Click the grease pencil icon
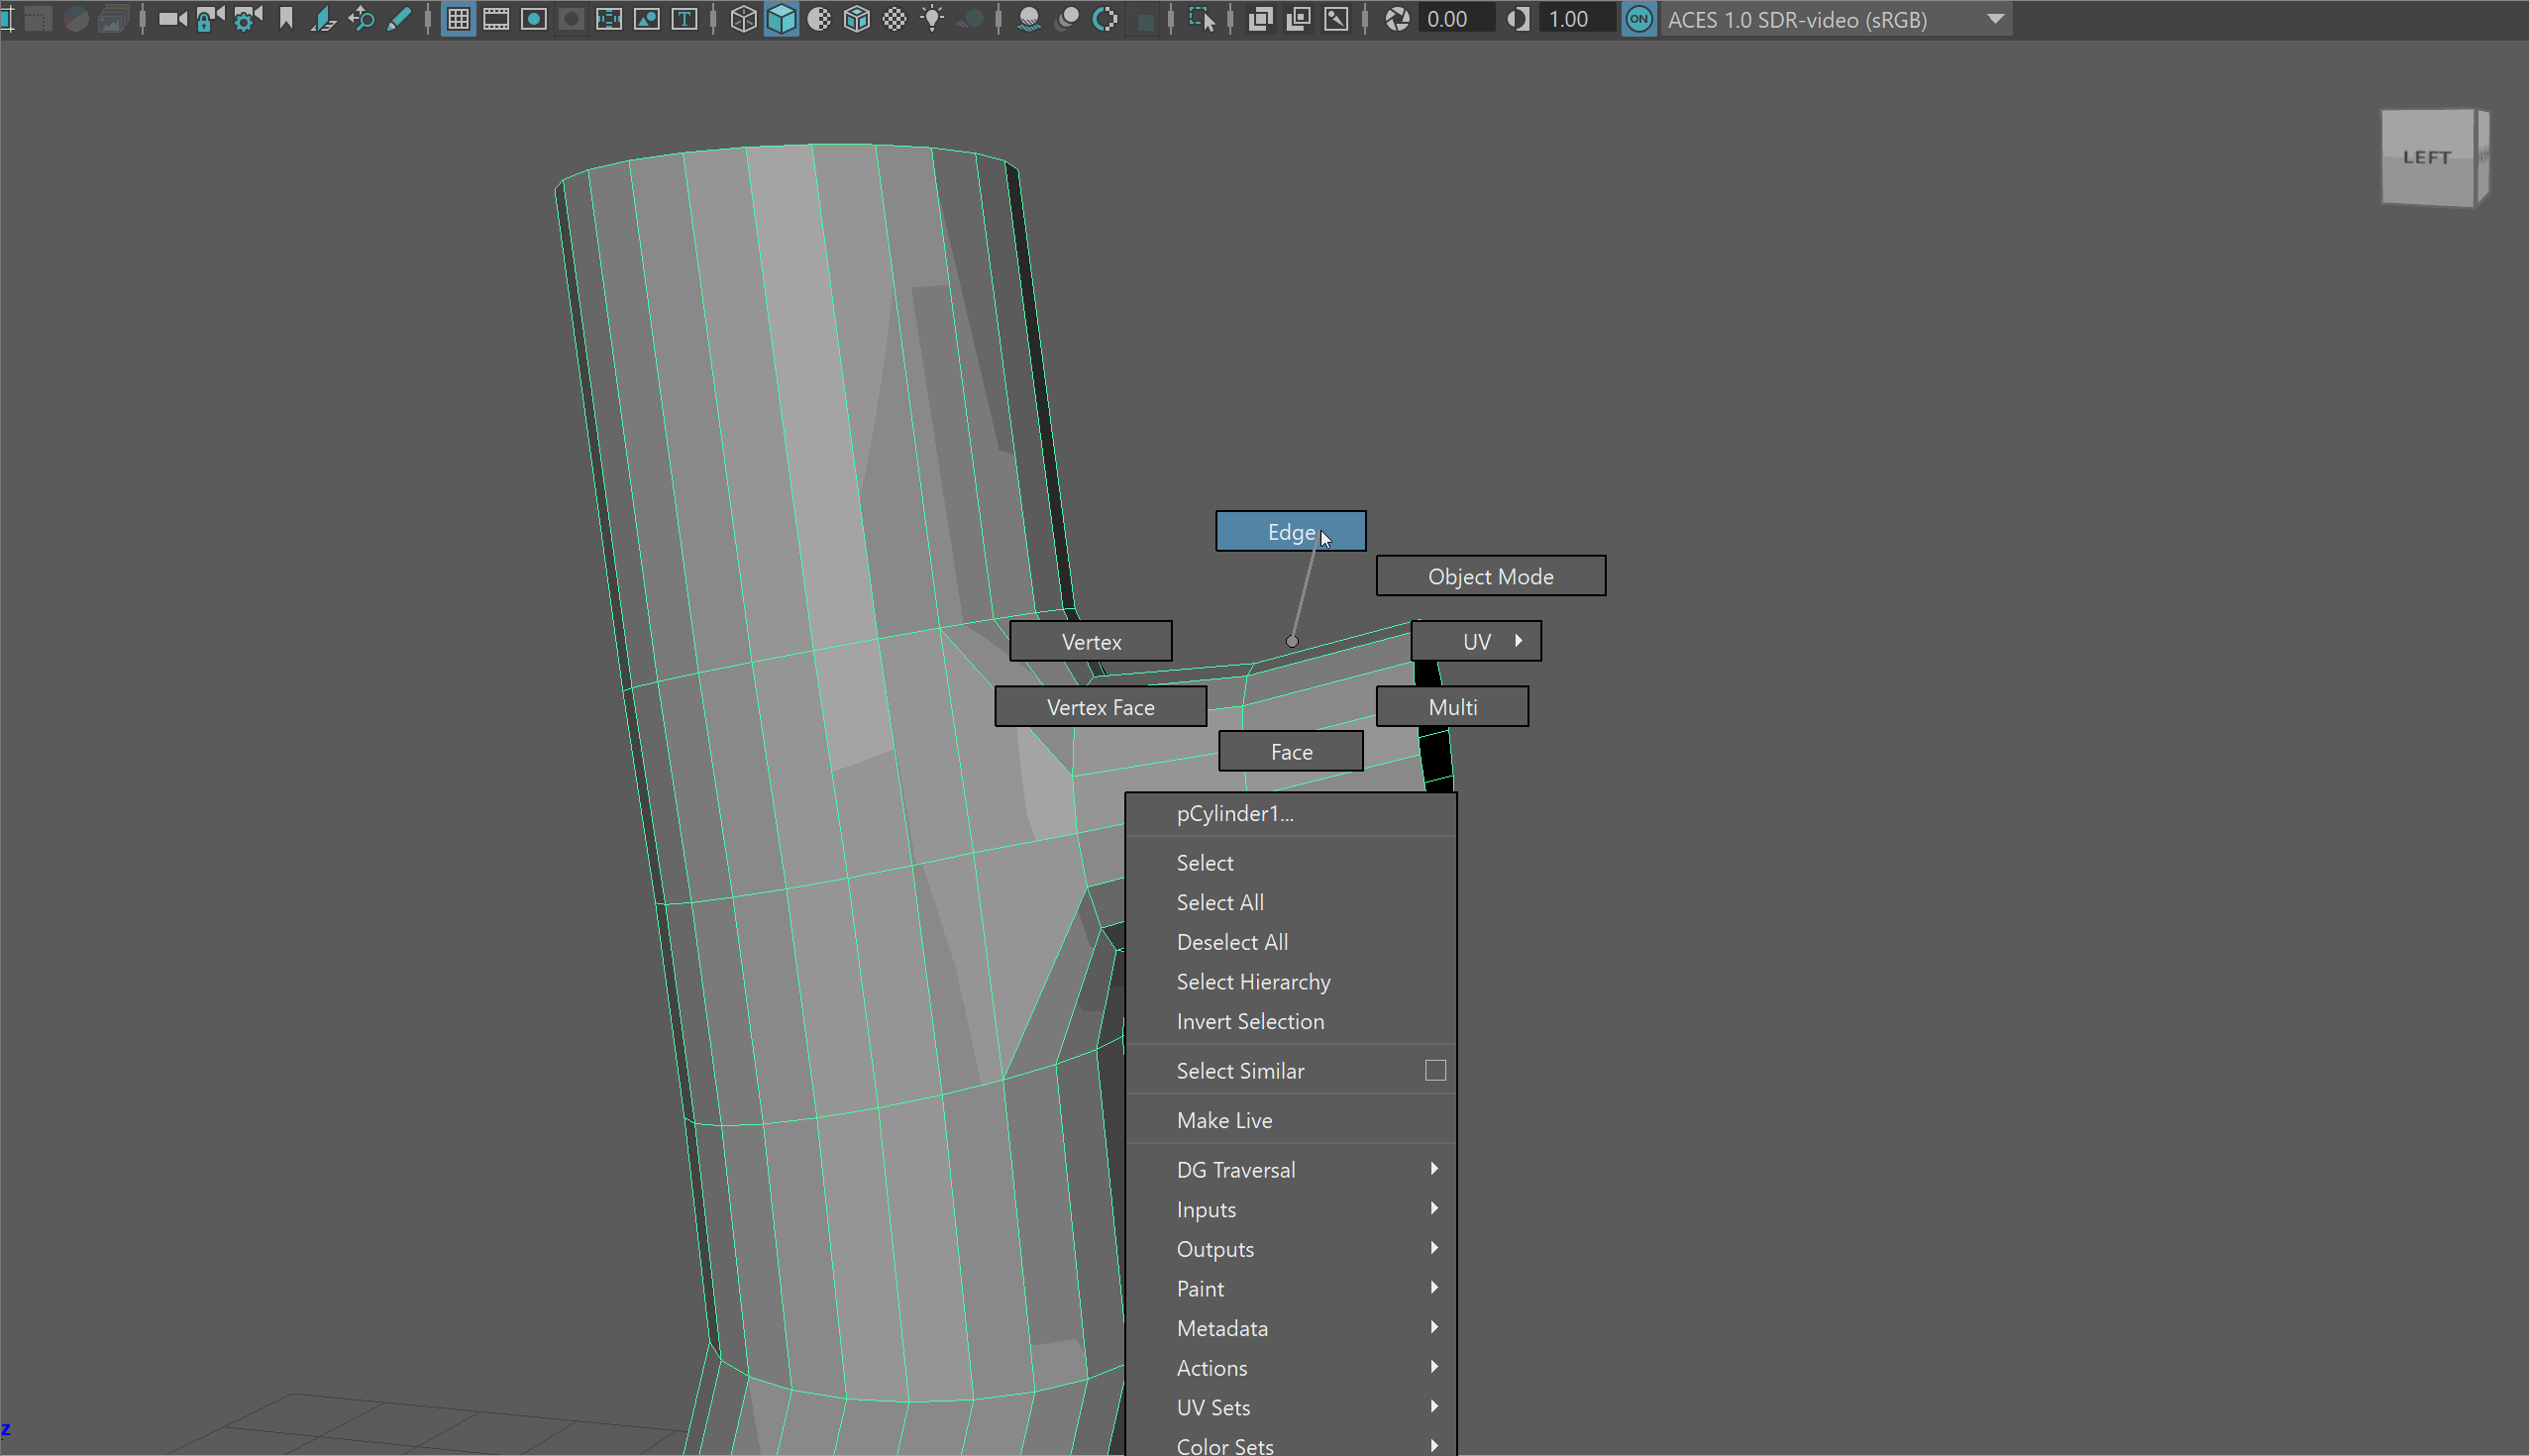The height and width of the screenshot is (1456, 2529). coord(398,19)
